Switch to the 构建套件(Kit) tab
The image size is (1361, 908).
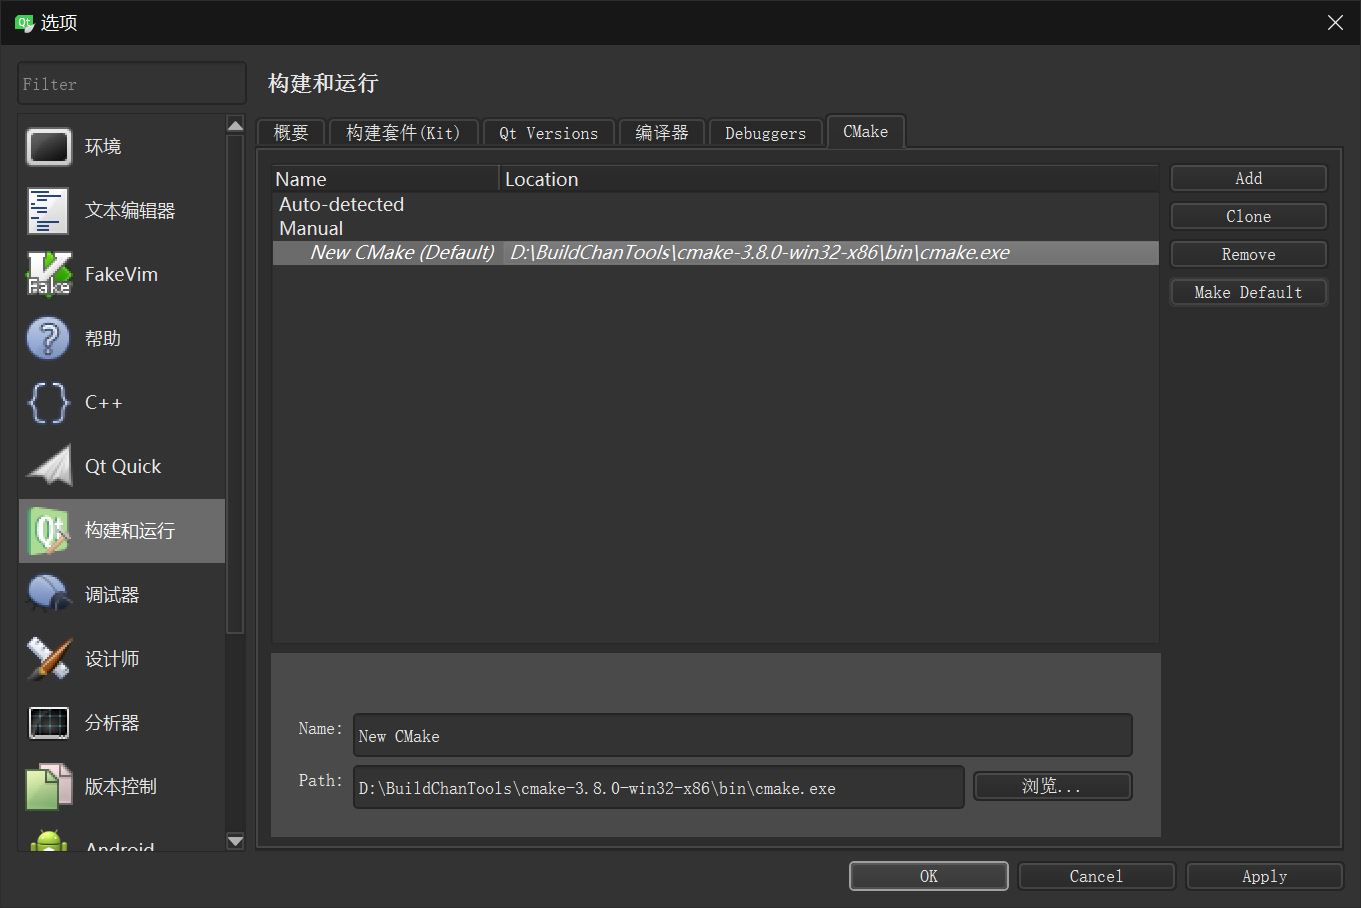[403, 133]
